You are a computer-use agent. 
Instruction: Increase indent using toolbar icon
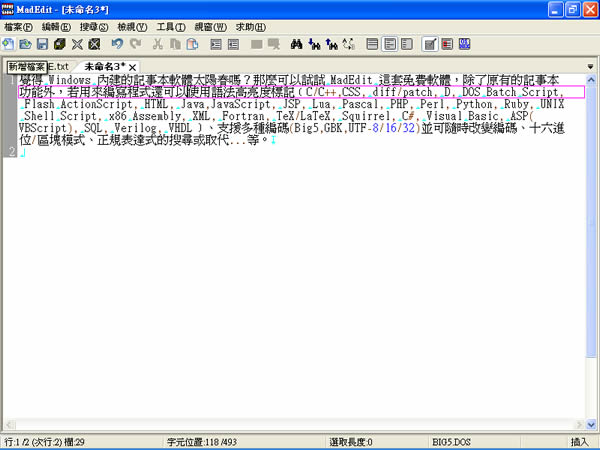pos(216,44)
